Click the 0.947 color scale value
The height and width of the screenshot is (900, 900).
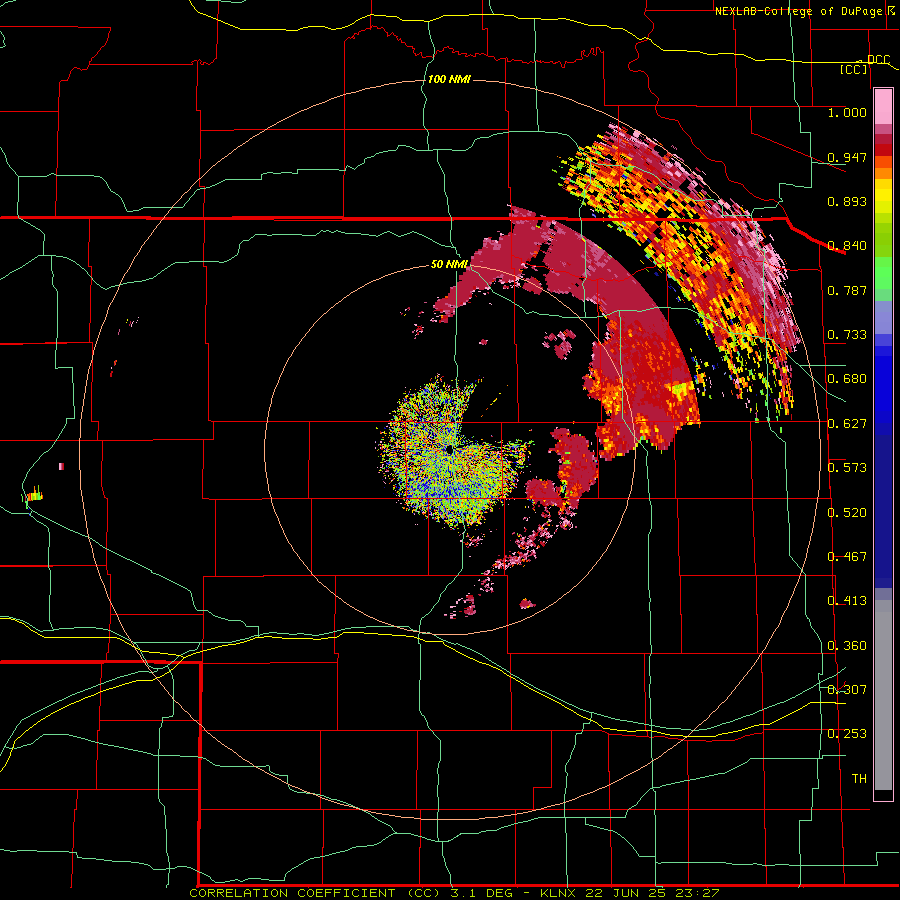coord(847,157)
